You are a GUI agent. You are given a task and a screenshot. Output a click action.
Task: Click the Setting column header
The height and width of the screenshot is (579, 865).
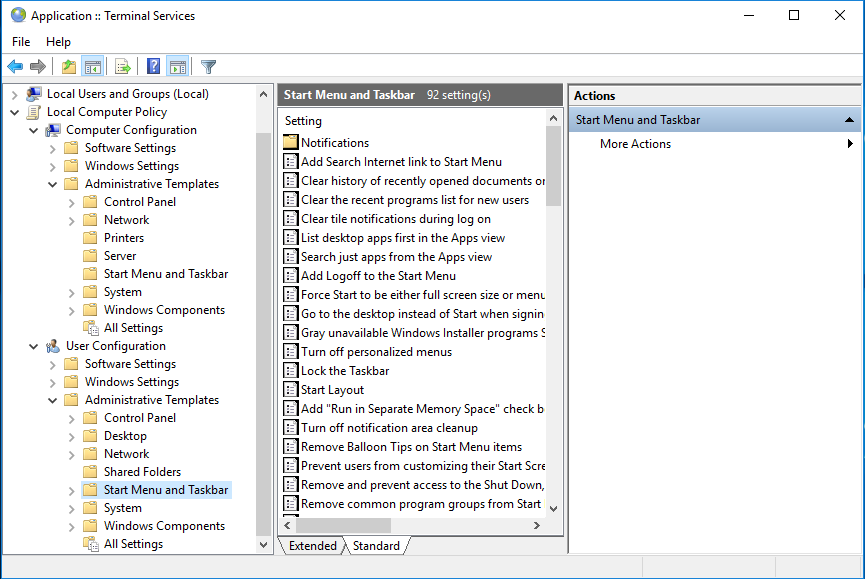coord(304,121)
